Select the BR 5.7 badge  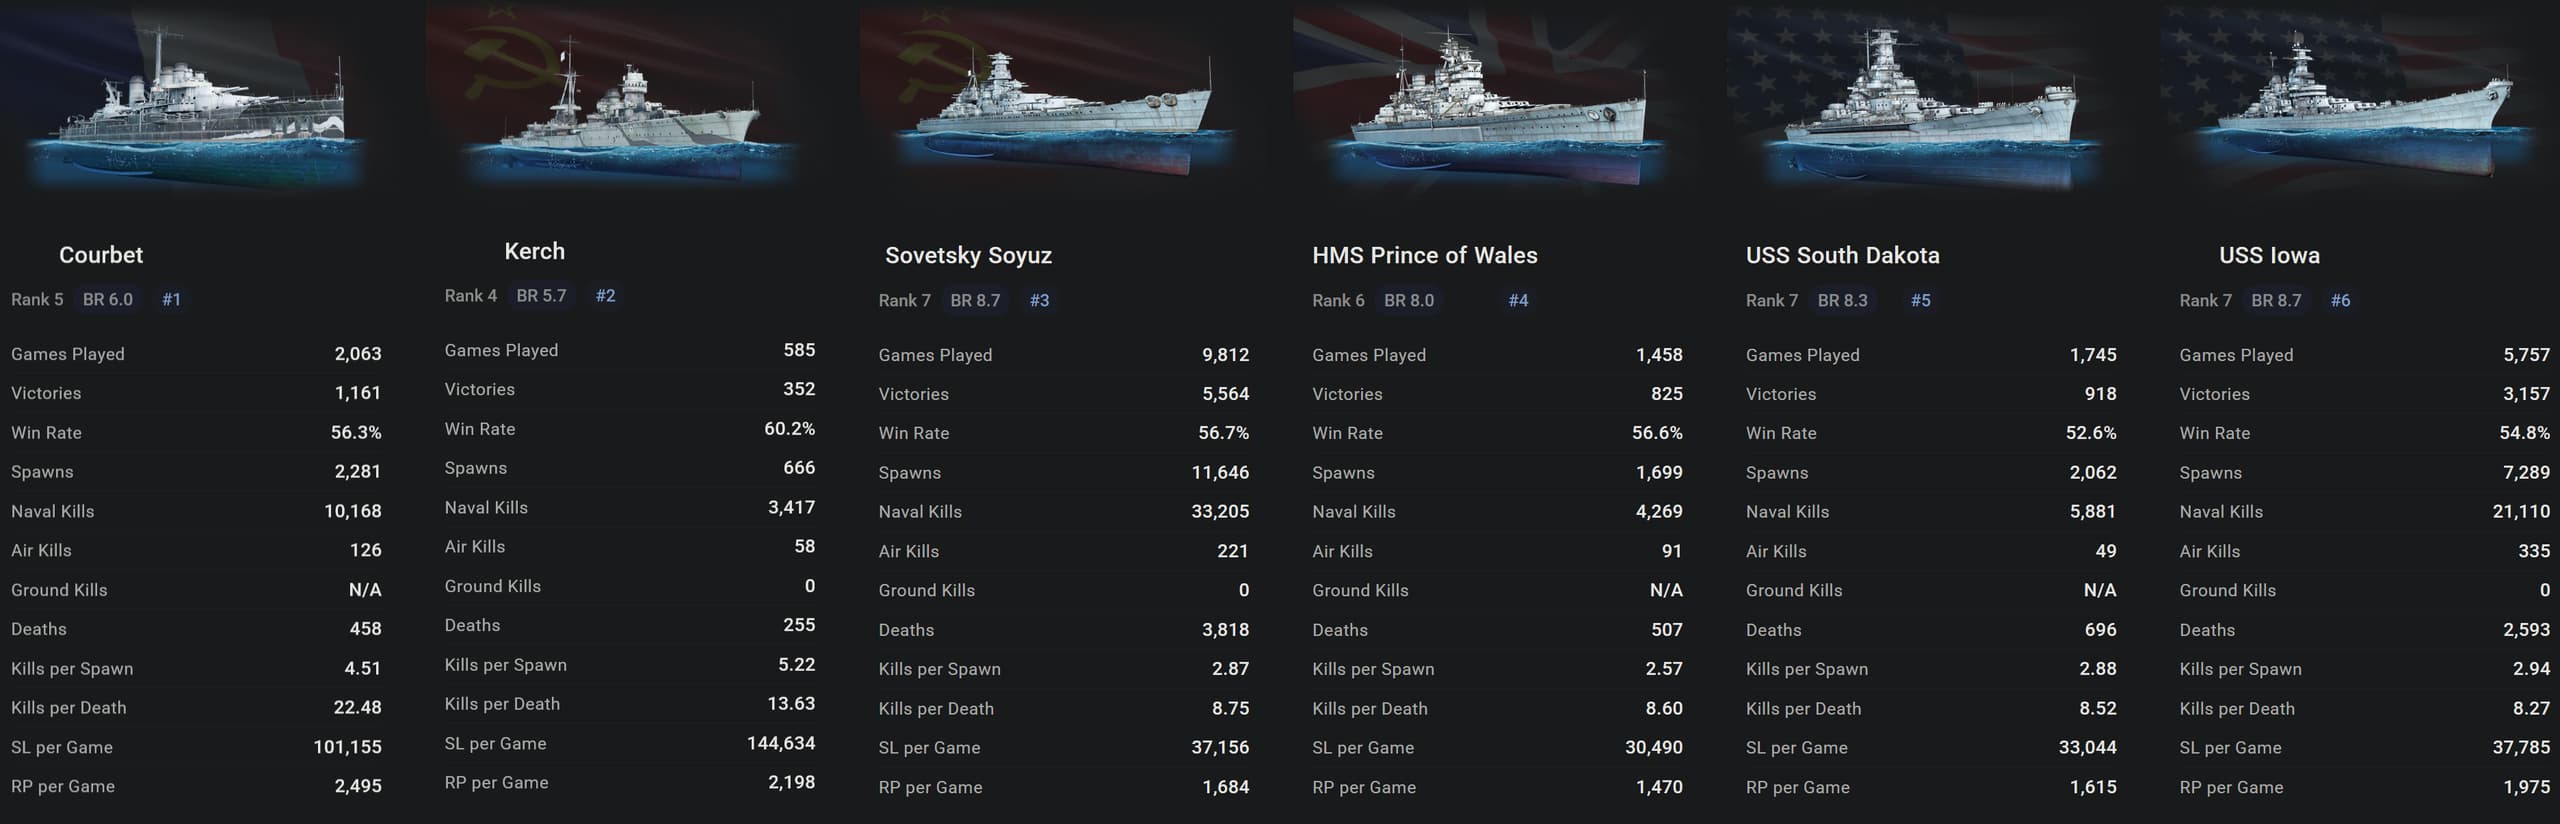(x=541, y=296)
